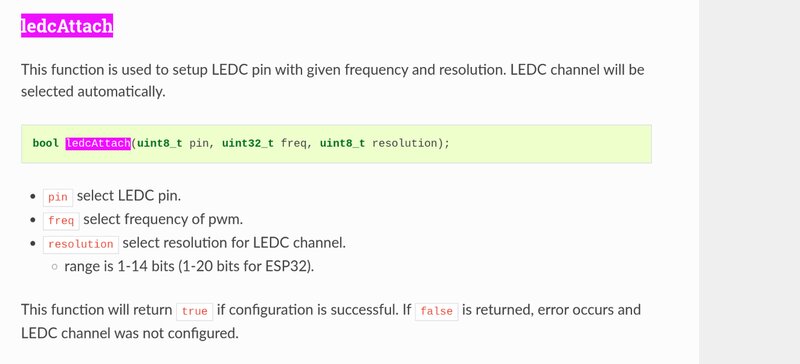Click the bullet marker before pin
Screen dimensions: 800x364
[33, 197]
